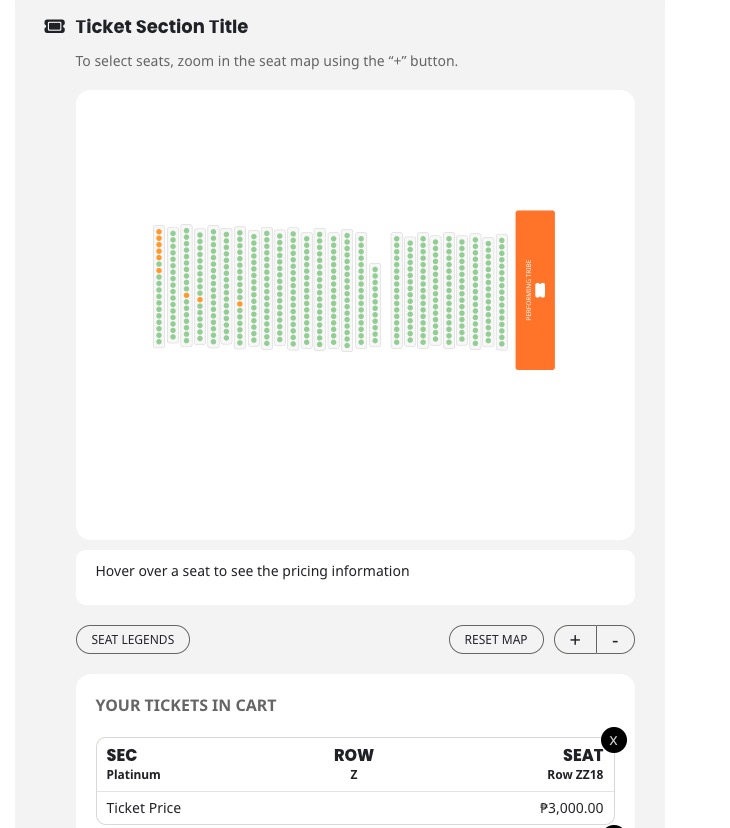Select the orange Performing Tribe stage block

(535, 290)
